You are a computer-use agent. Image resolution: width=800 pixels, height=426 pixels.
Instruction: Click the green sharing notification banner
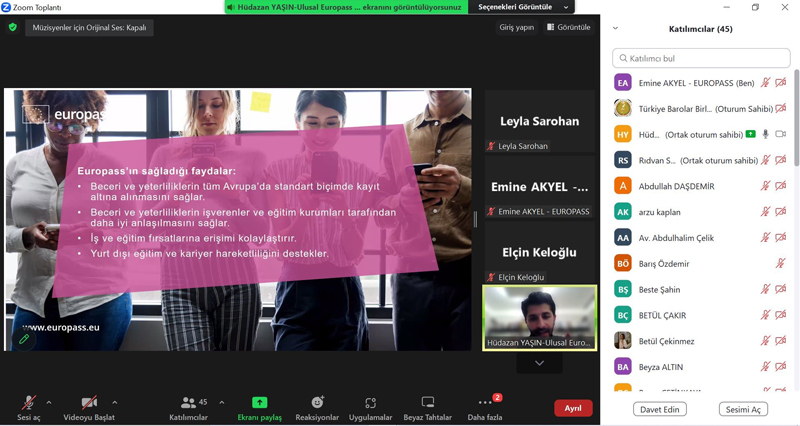click(346, 7)
